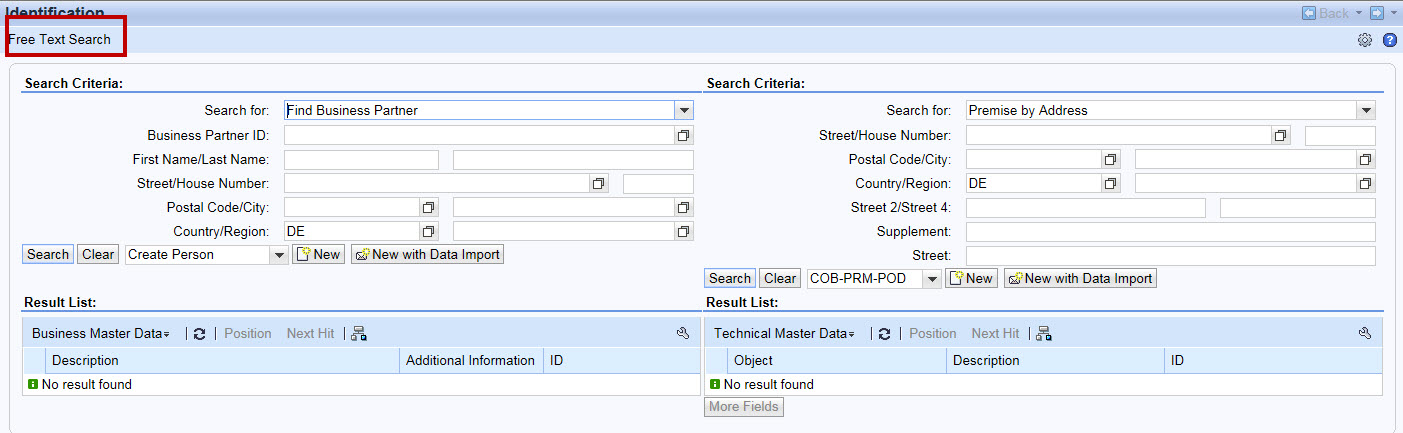Click New with Data Import for premise
Viewport: 1403px width, 433px height.
[1080, 279]
